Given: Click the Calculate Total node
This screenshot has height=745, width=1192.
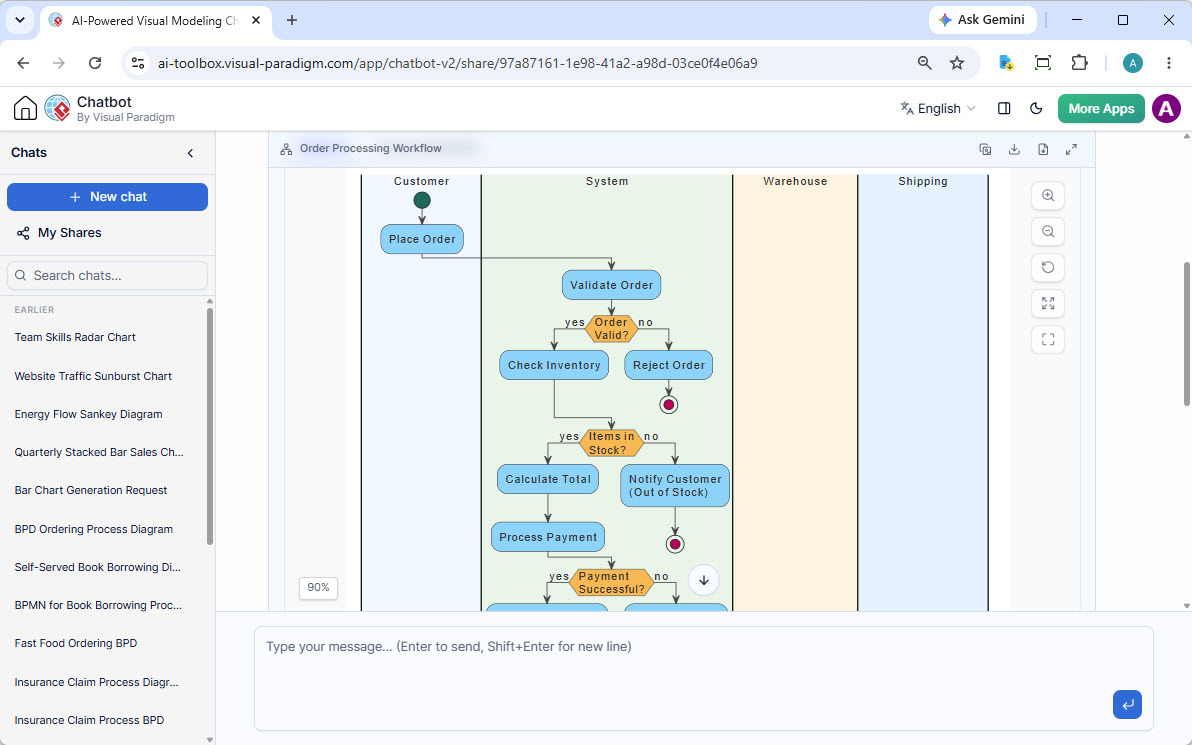Looking at the screenshot, I should [x=548, y=479].
